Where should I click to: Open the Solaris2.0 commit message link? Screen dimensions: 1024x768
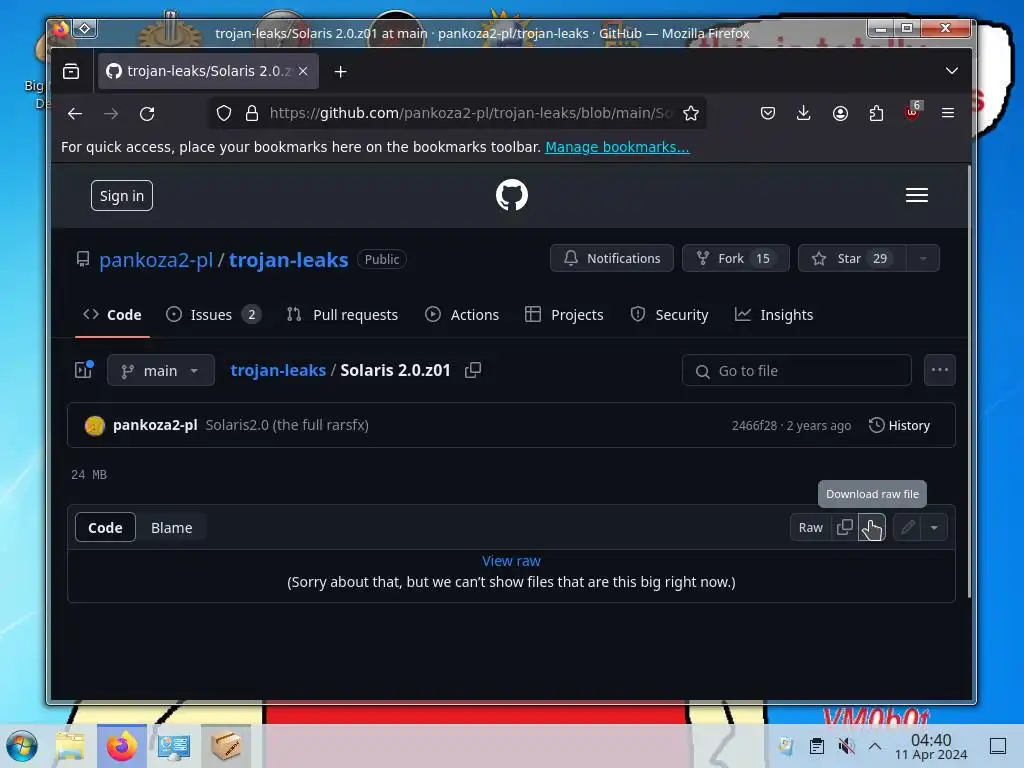(x=287, y=425)
